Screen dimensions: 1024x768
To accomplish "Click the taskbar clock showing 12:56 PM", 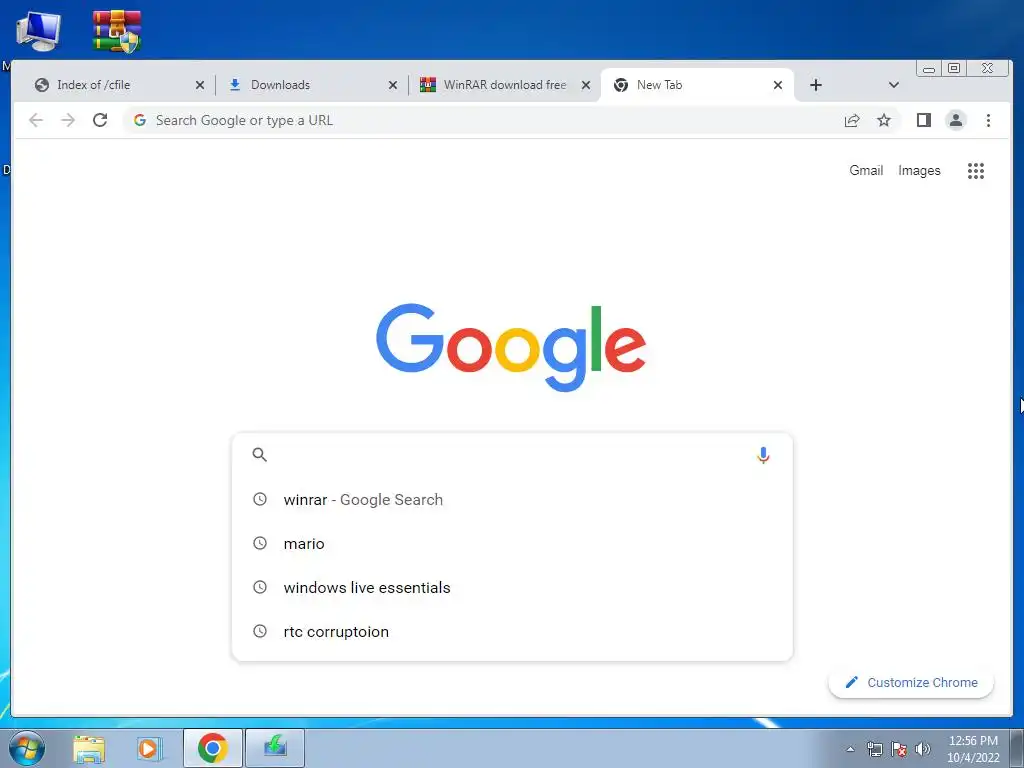I will [973, 749].
